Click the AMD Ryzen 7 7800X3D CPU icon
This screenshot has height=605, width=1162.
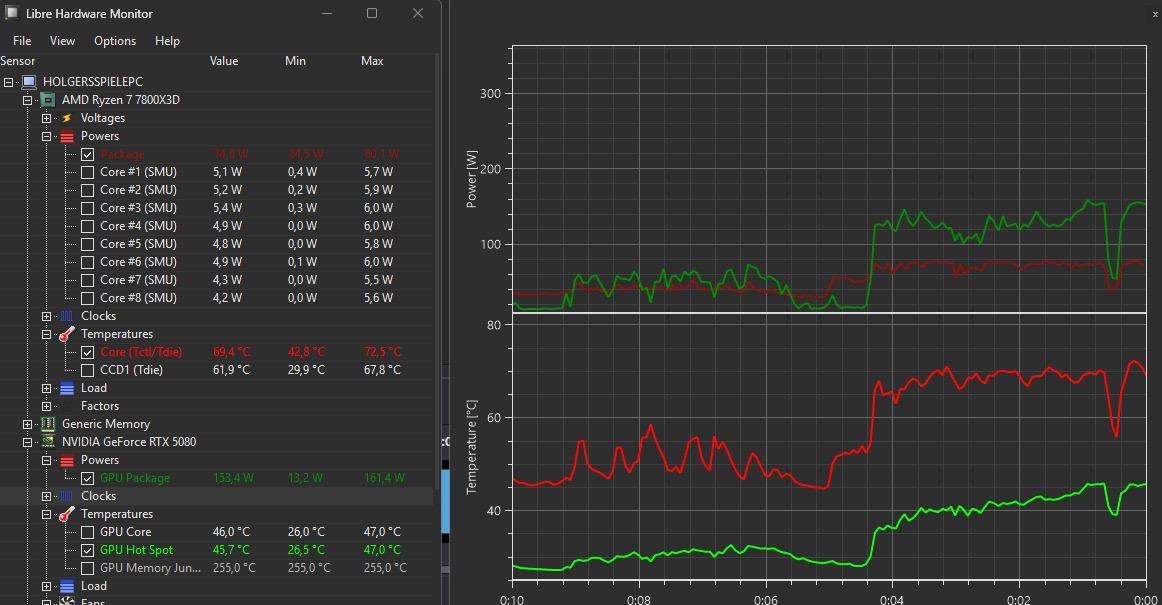click(x=47, y=99)
